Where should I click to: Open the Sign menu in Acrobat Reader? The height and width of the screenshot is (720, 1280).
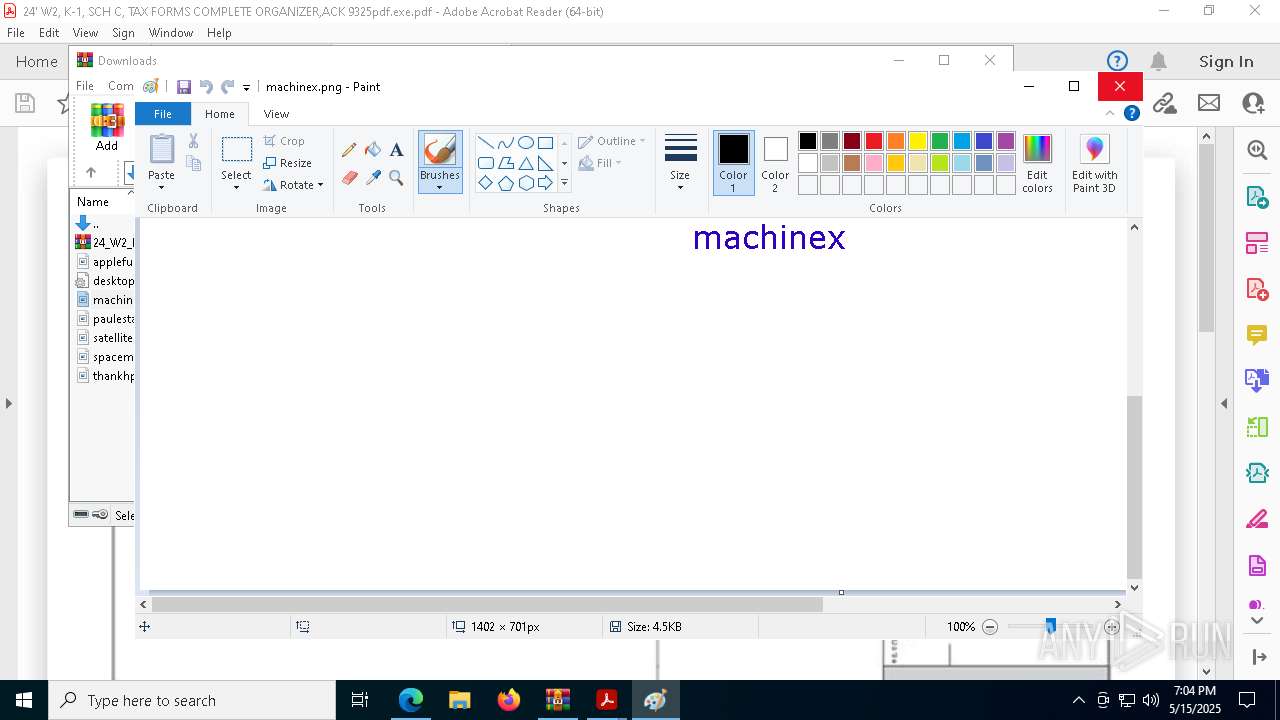pos(123,33)
